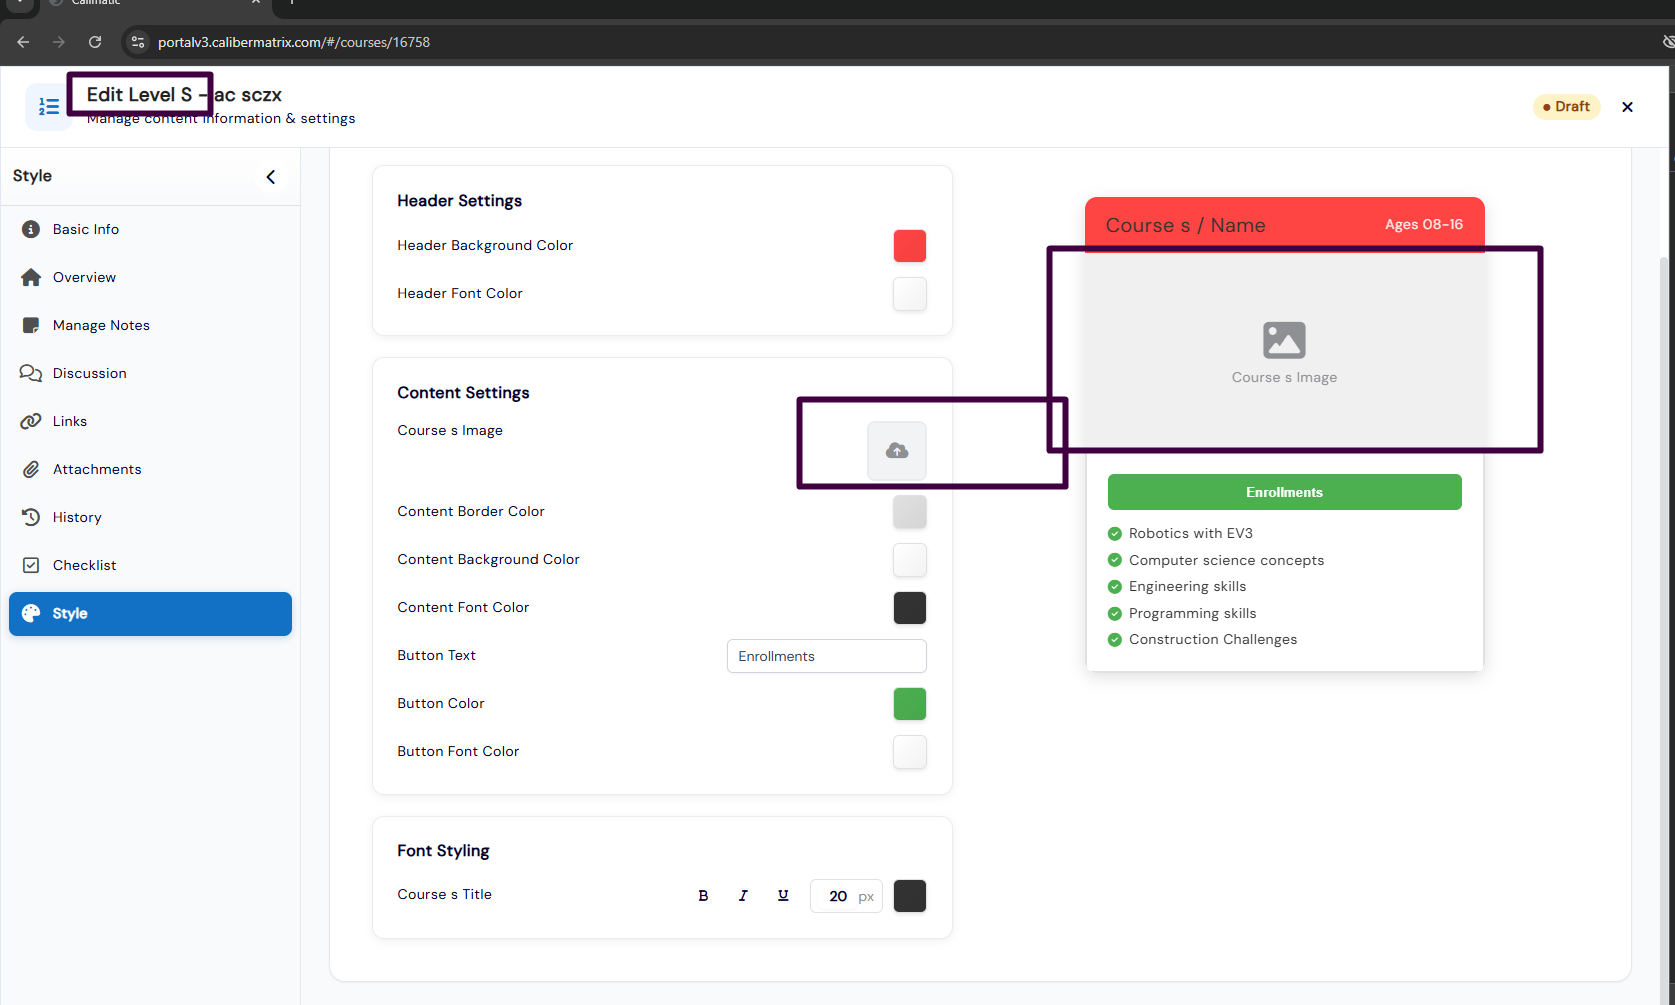Image resolution: width=1675 pixels, height=1005 pixels.
Task: Open the Discussion section
Action: click(x=150, y=373)
